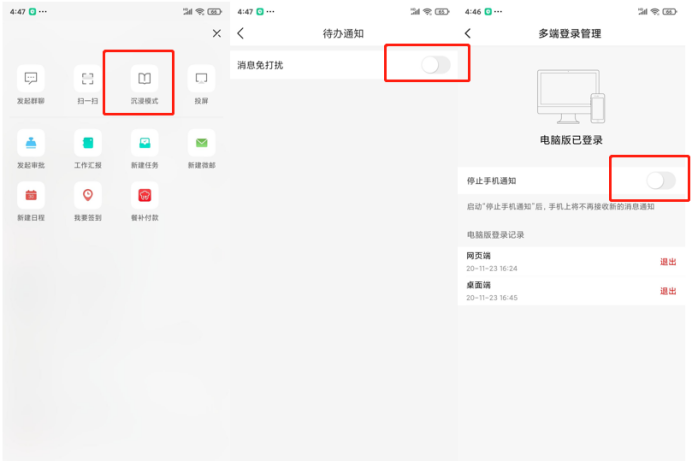693x462 pixels.
Task: Enable the 停止手机通知 switch
Action: point(661,180)
